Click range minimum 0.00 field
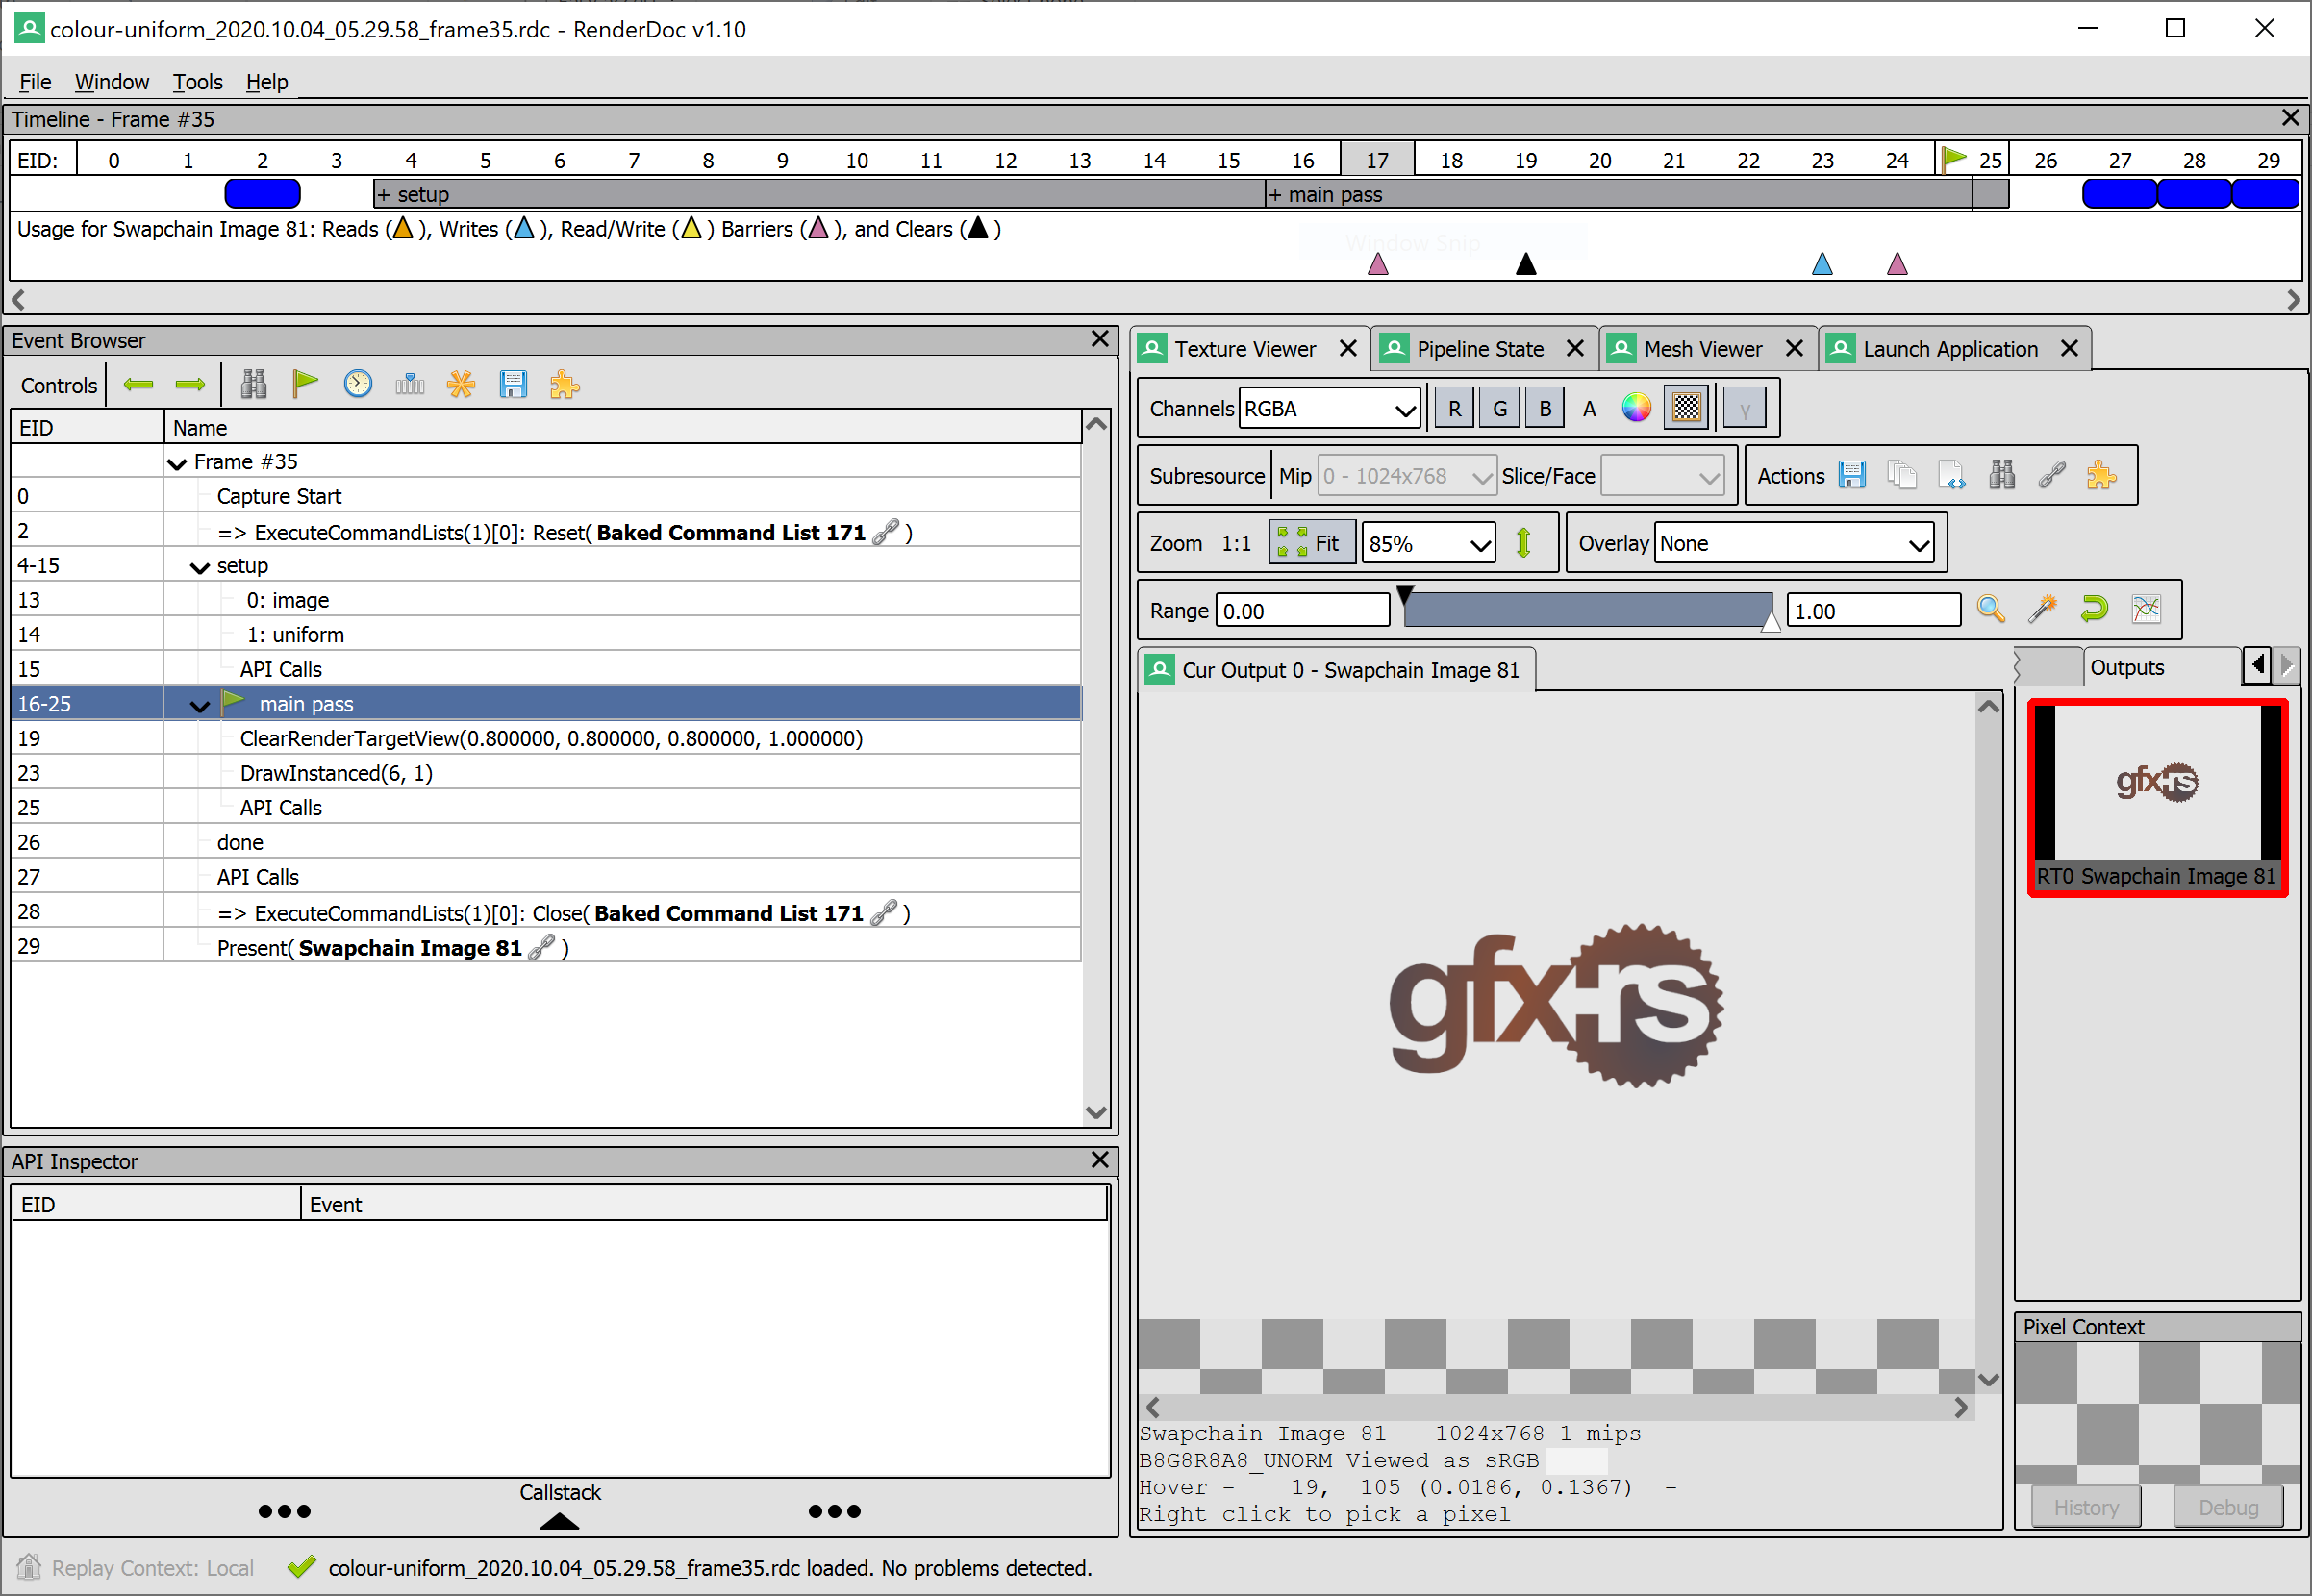 point(1303,610)
